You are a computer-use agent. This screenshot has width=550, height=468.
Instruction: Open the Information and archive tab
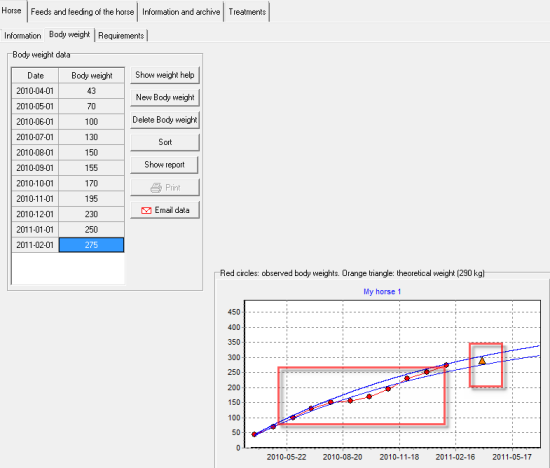tap(181, 12)
